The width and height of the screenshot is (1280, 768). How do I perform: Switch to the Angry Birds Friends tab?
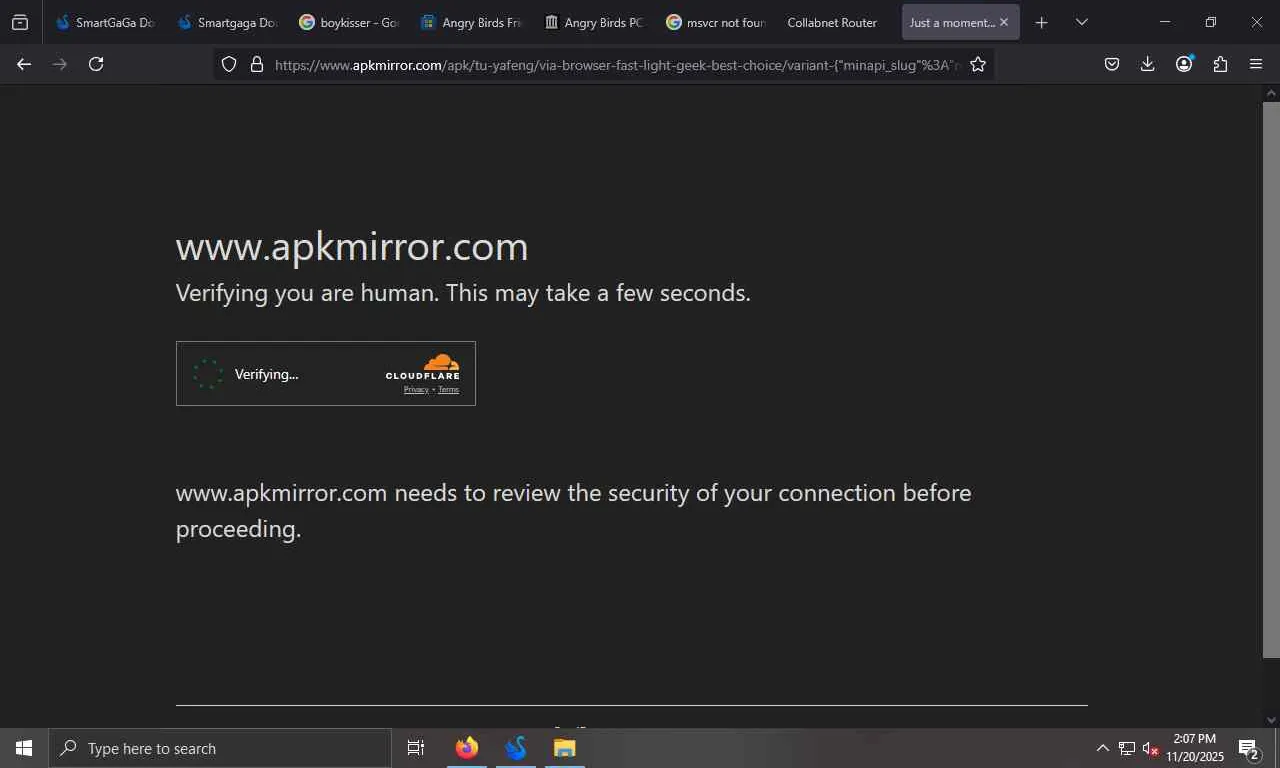click(x=471, y=22)
